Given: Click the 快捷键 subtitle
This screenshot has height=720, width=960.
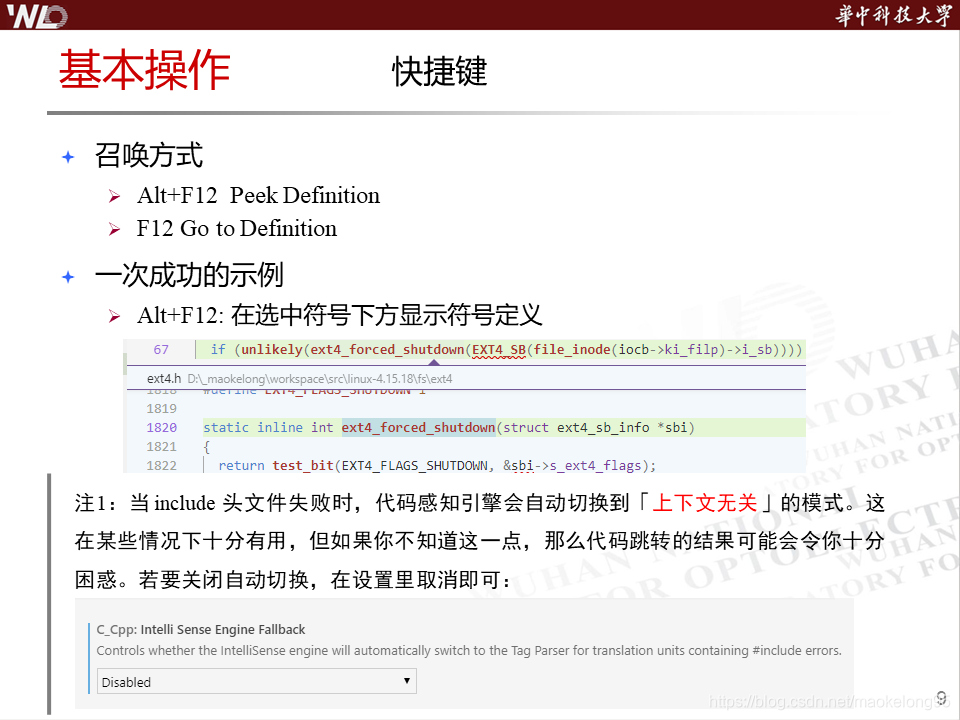Looking at the screenshot, I should [440, 72].
